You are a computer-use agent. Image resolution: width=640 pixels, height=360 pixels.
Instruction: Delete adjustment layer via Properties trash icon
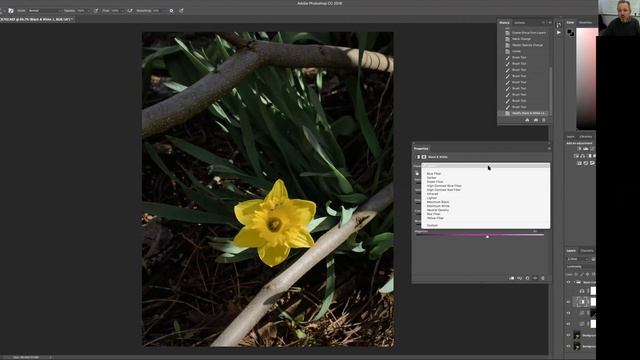[x=543, y=278]
